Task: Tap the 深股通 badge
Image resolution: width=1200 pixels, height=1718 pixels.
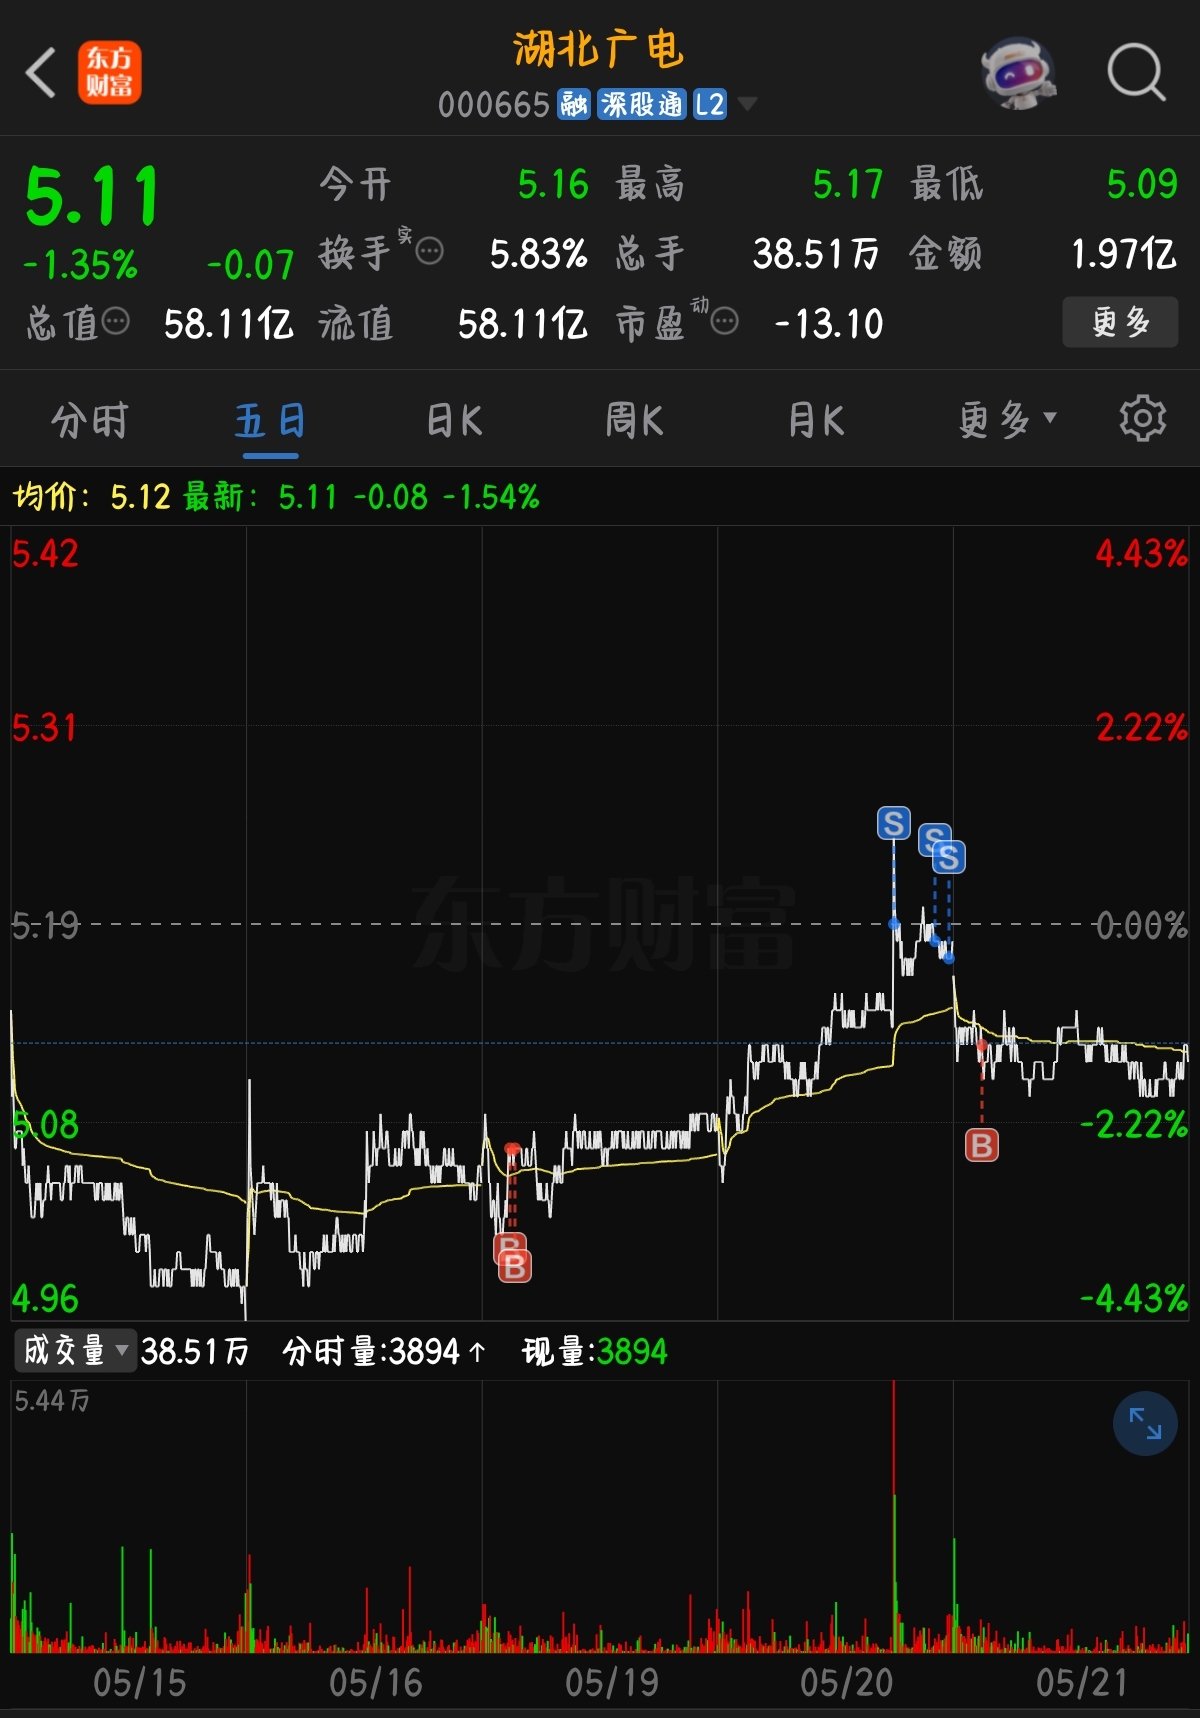Action: pos(642,104)
